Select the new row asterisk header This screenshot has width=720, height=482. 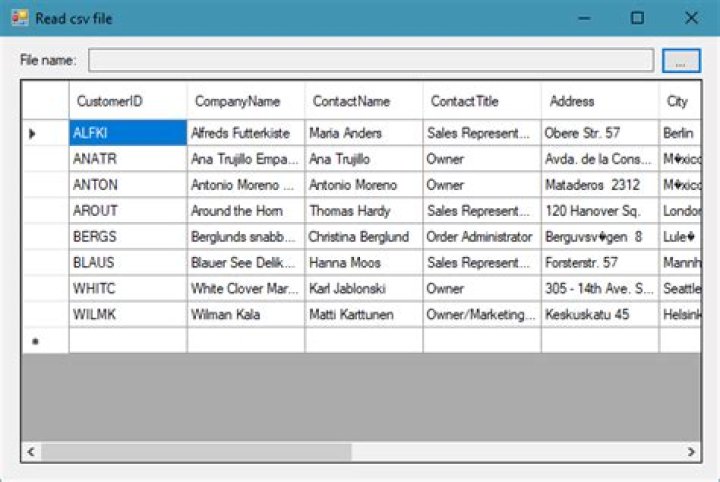(45, 341)
